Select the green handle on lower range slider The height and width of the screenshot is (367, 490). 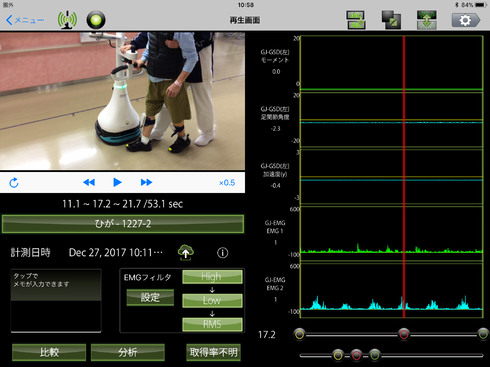pyautogui.click(x=374, y=355)
